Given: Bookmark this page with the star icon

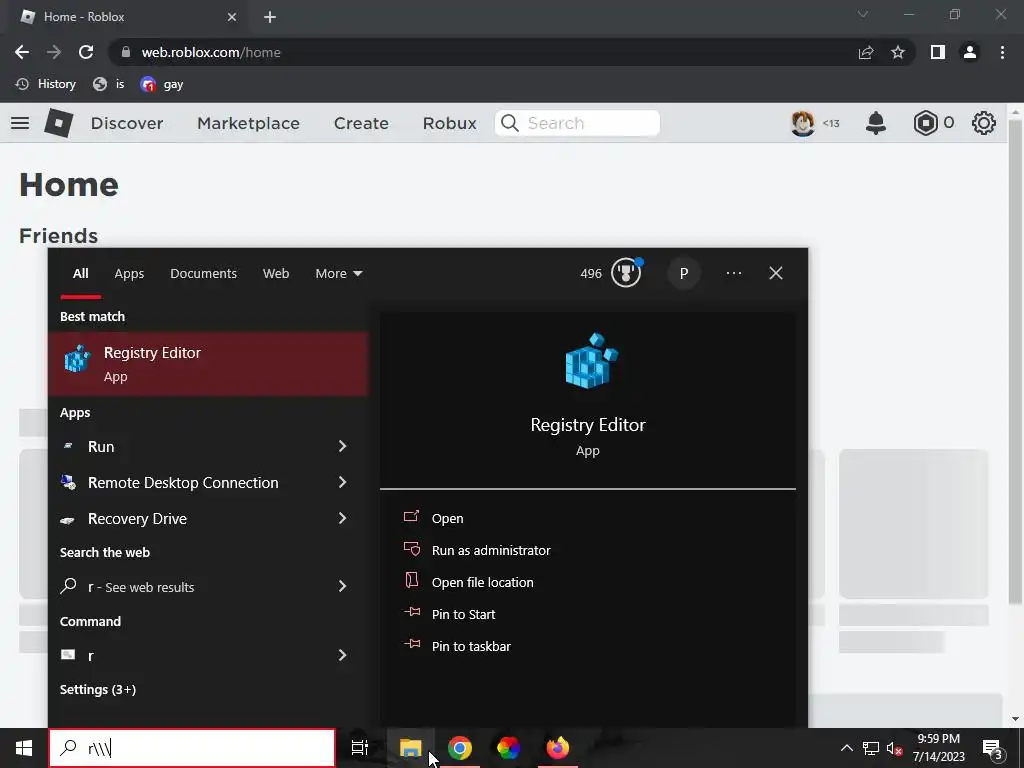Looking at the screenshot, I should (x=898, y=52).
